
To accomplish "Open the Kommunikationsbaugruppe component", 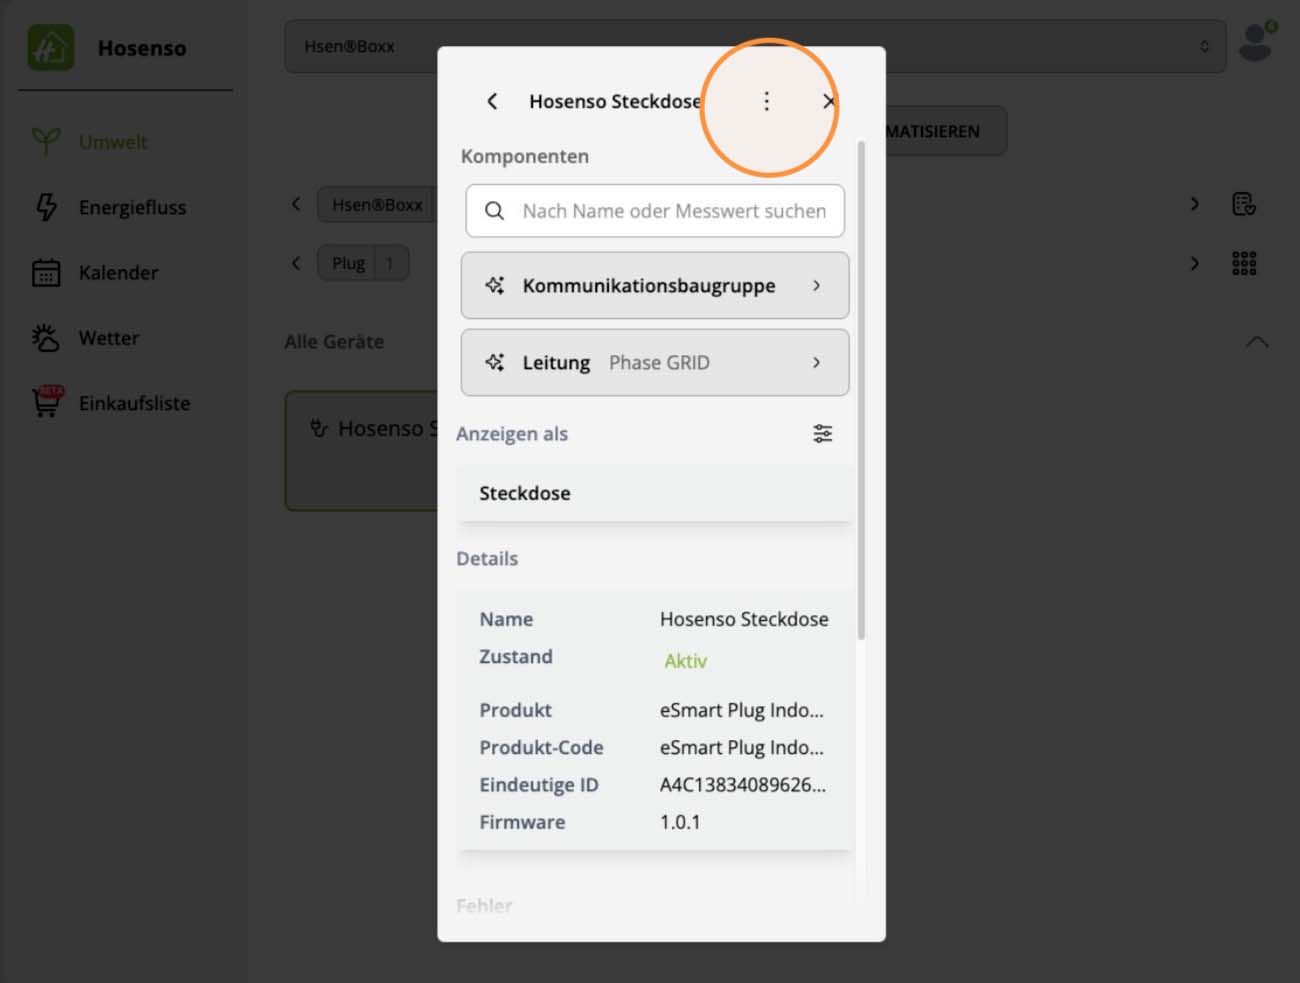I will click(x=655, y=286).
